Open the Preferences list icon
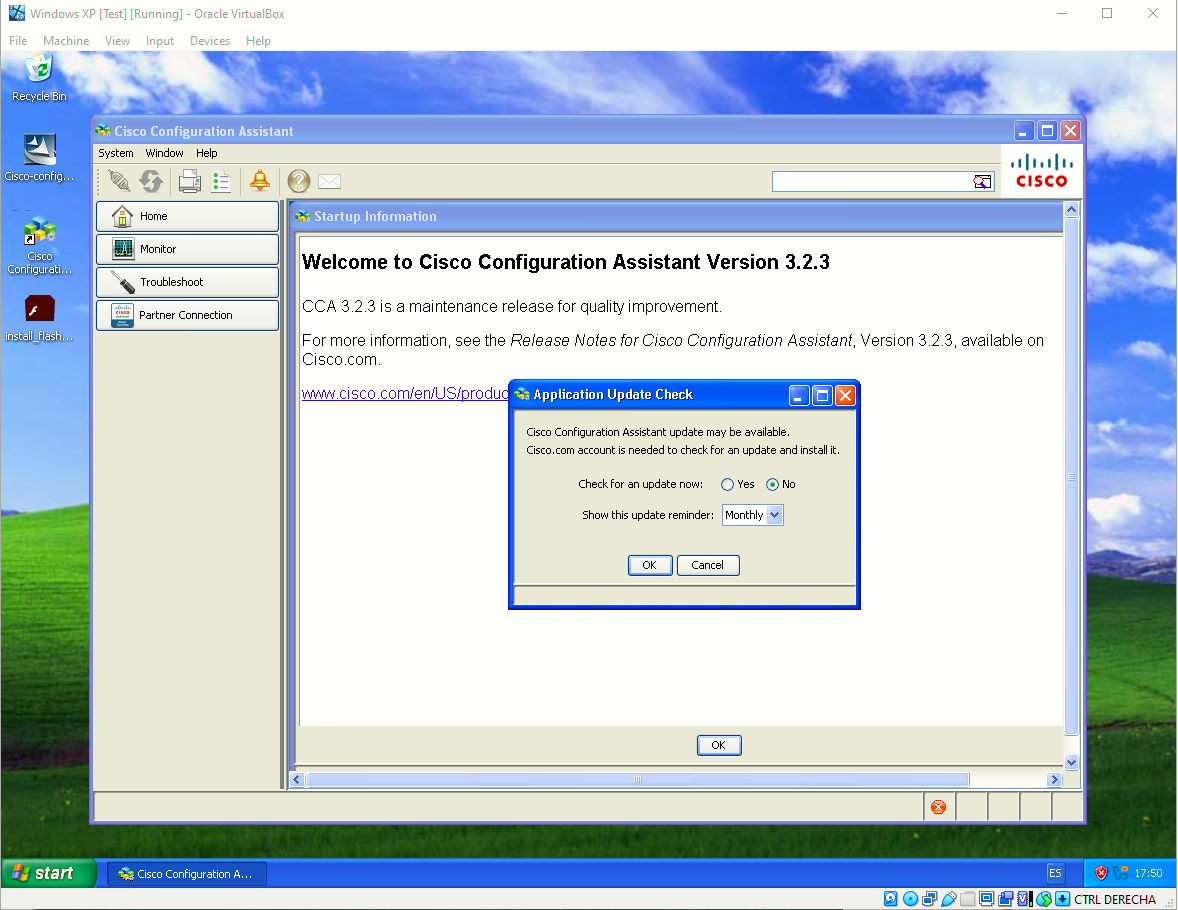1178x910 pixels. (x=221, y=181)
